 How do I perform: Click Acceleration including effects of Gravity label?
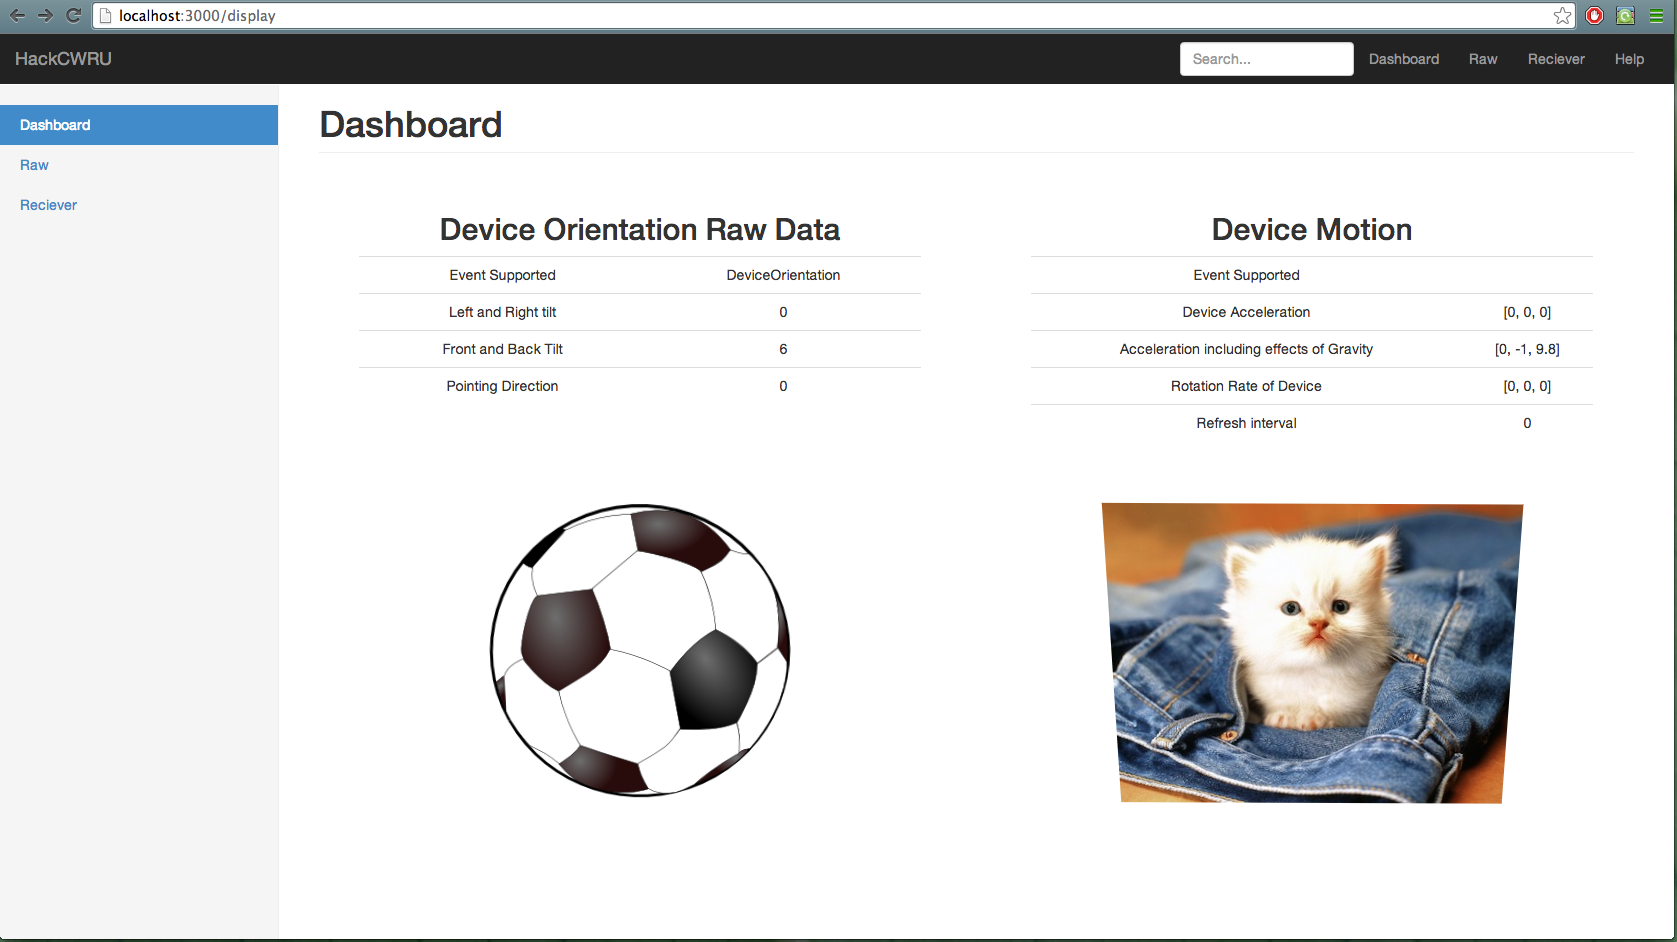1246,349
